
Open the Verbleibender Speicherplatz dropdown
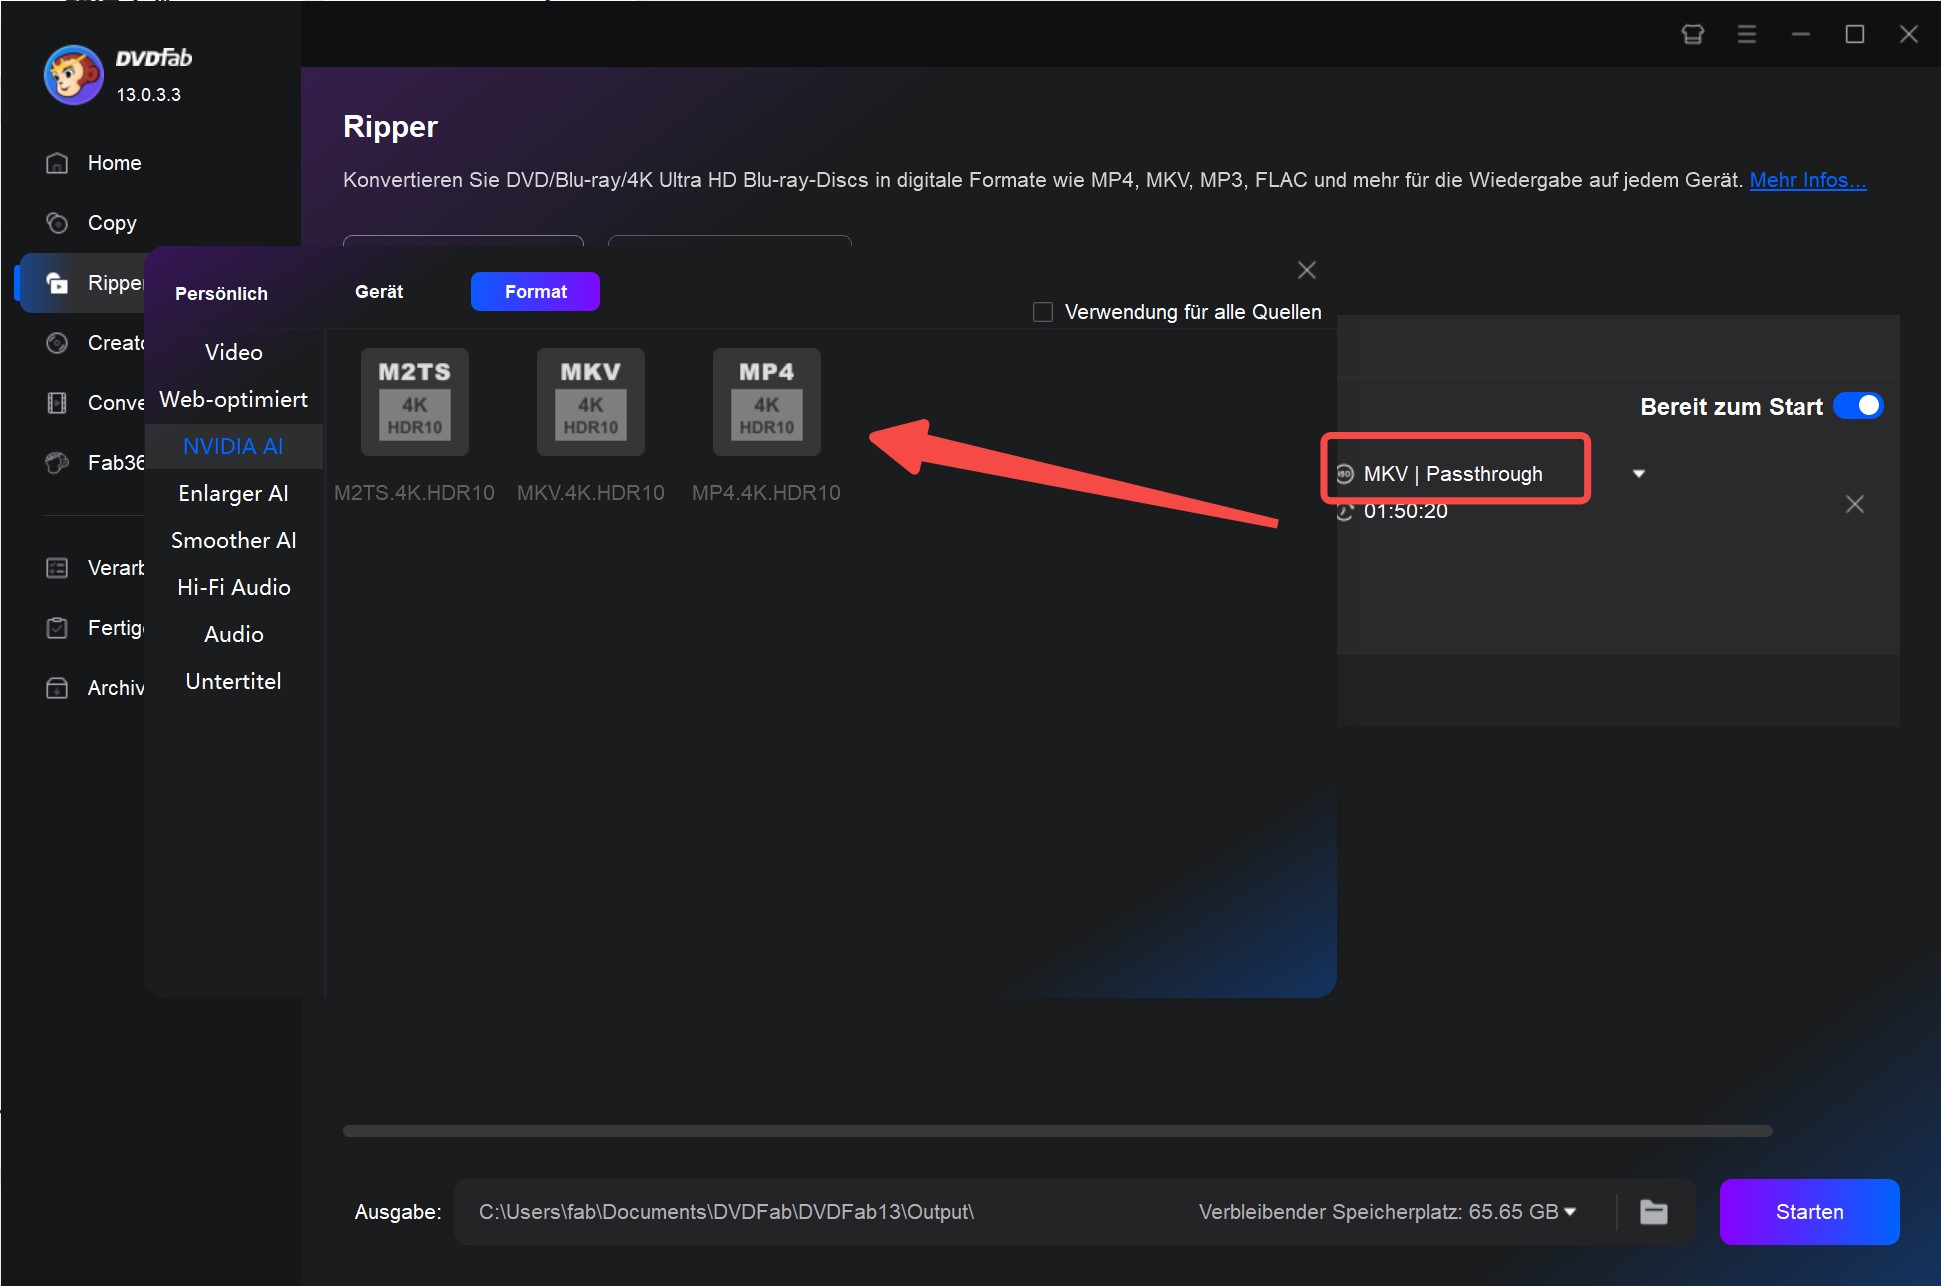[1570, 1211]
